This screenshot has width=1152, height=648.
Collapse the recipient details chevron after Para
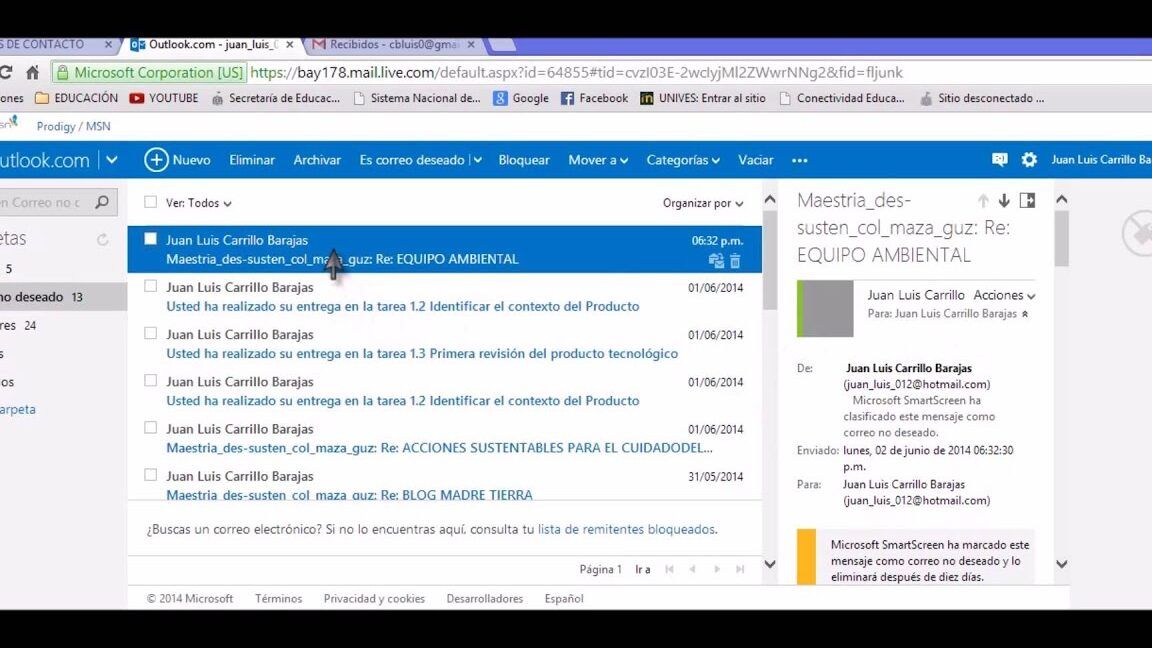click(1025, 314)
